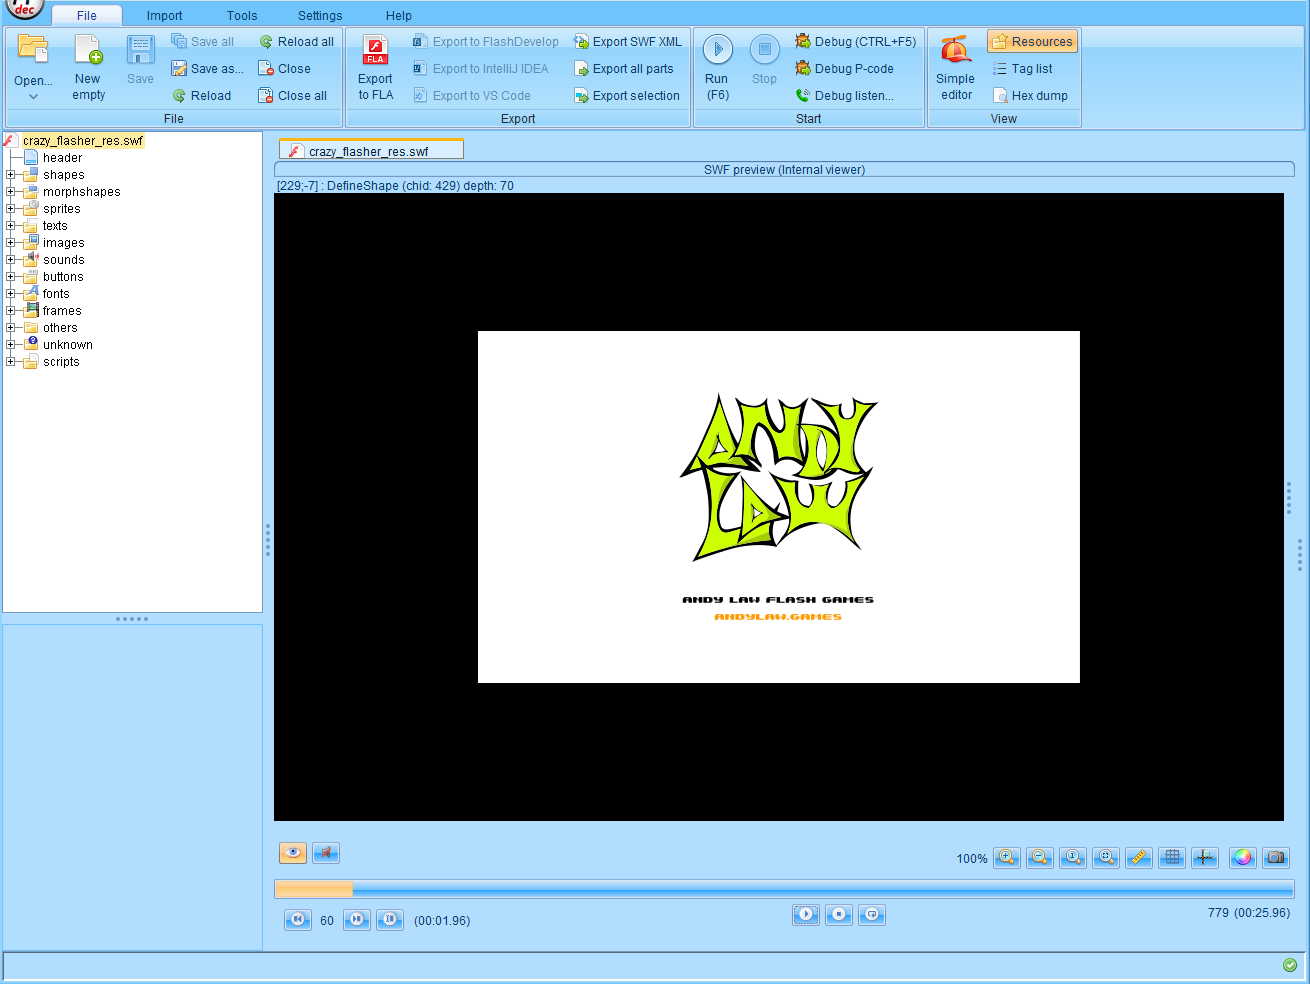Click on the playback timeline progress bar
The image size is (1310, 984).
pyautogui.click(x=784, y=889)
